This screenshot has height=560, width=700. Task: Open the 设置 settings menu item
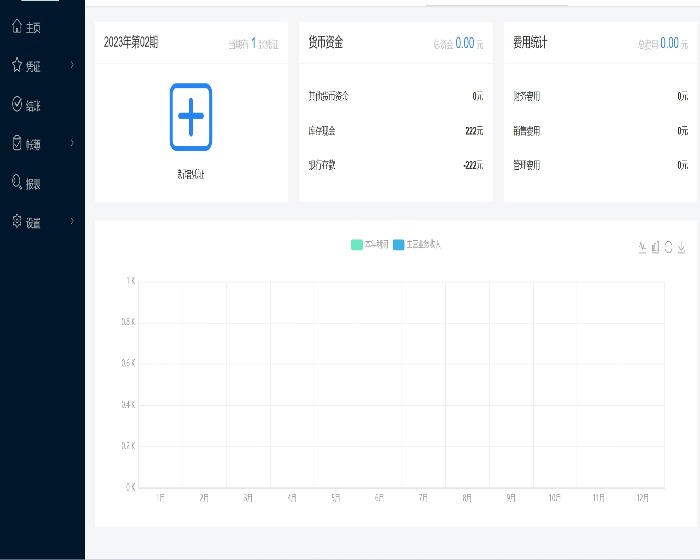click(26, 221)
